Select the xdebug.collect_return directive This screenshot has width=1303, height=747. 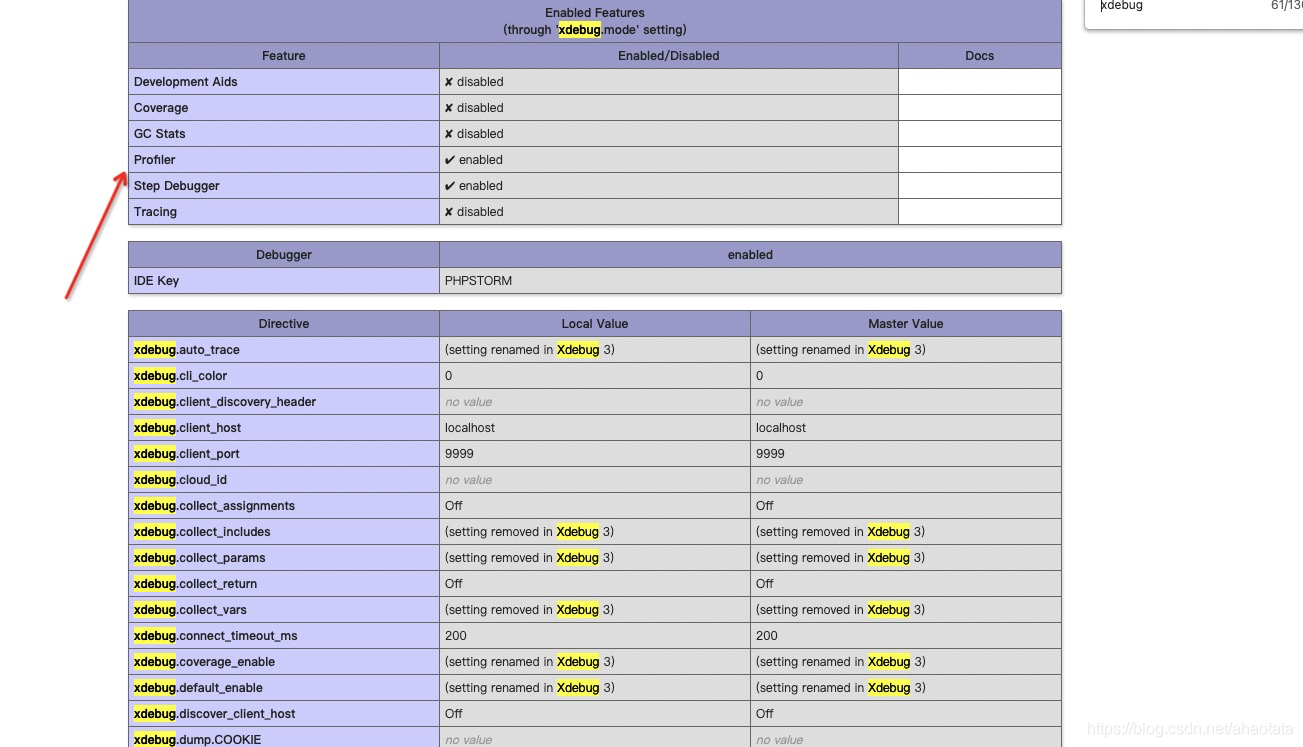195,584
